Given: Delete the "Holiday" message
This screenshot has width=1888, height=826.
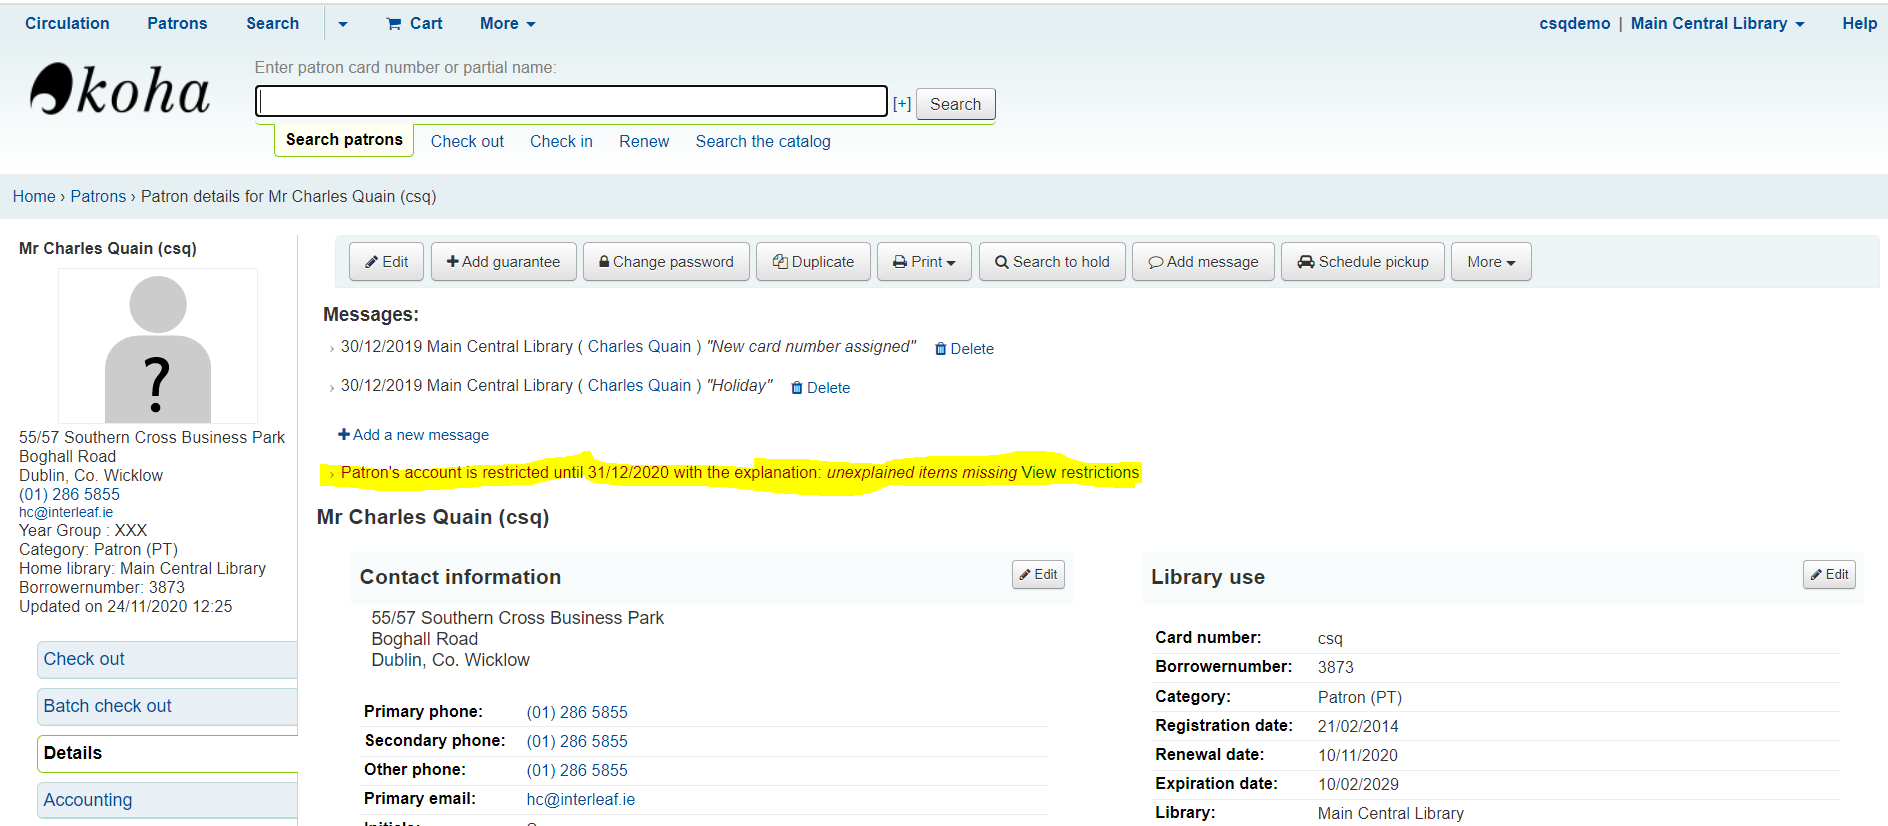Looking at the screenshot, I should 821,388.
